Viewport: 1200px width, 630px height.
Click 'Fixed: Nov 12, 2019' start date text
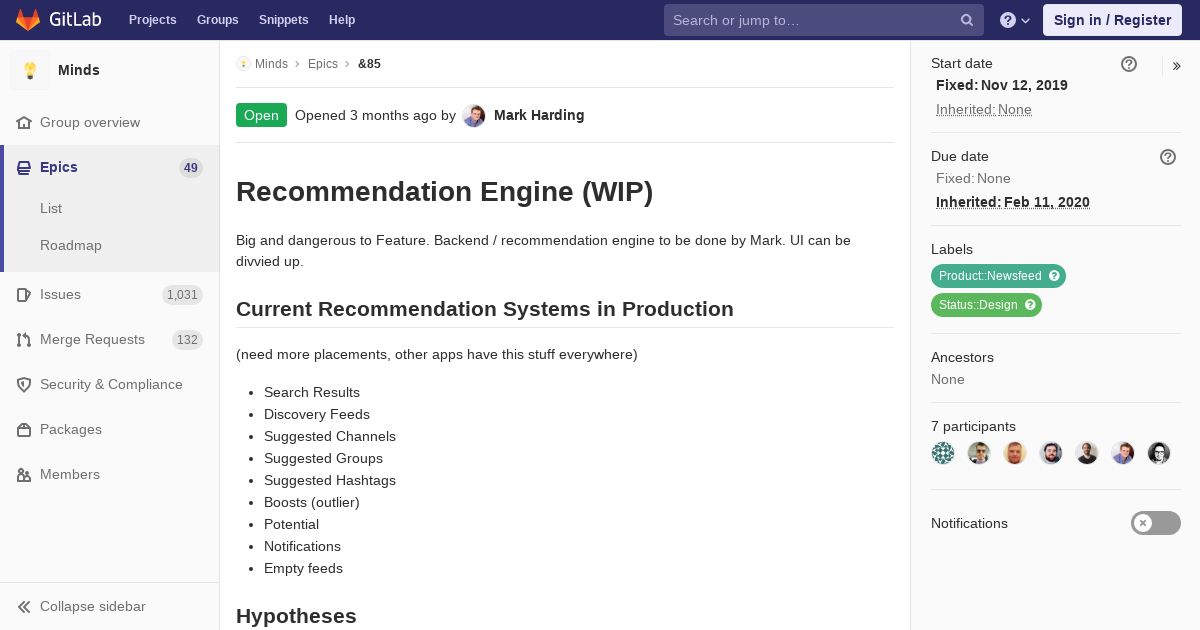[x=1002, y=85]
